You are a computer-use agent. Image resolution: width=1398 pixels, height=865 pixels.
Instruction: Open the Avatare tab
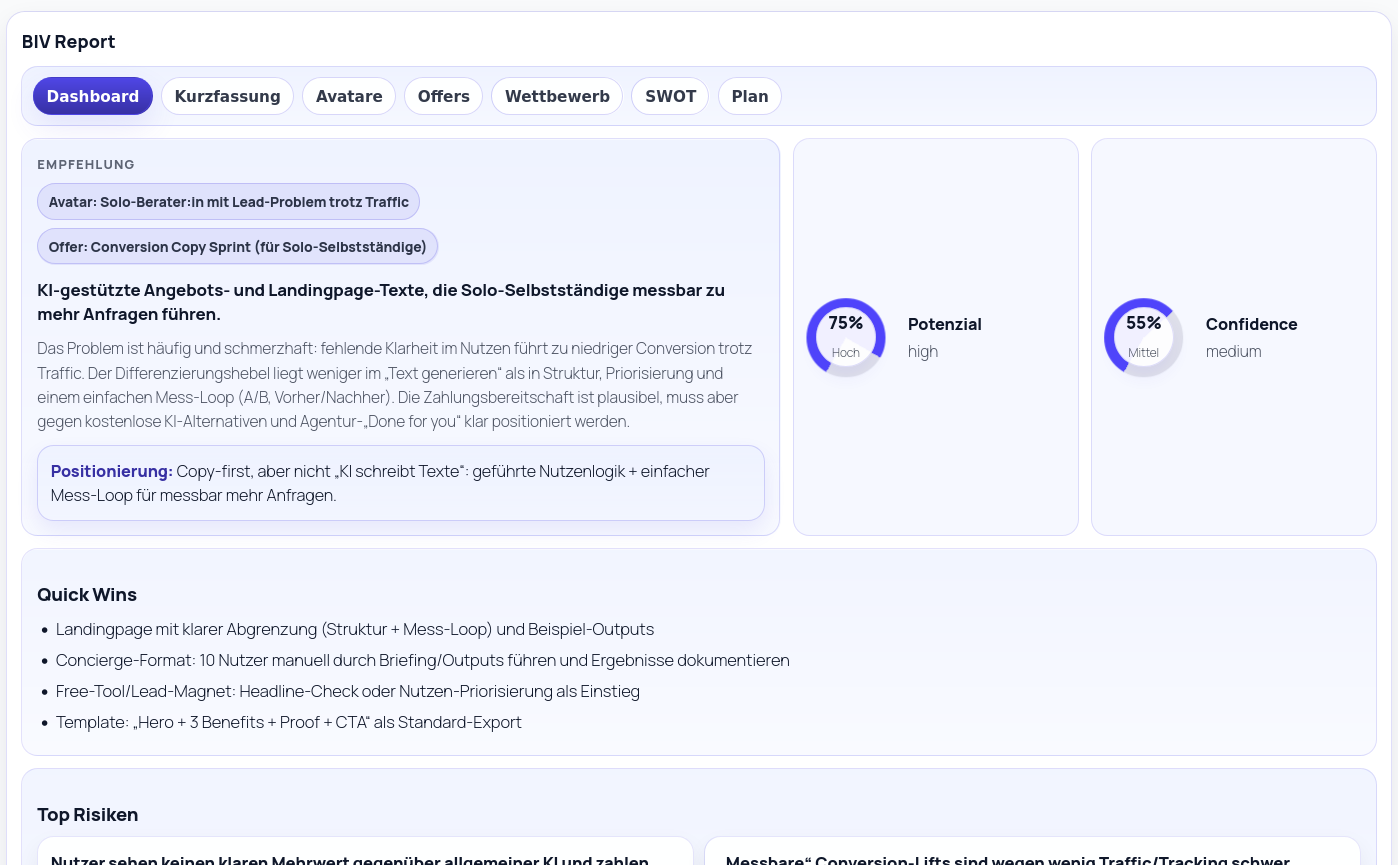[x=348, y=96]
